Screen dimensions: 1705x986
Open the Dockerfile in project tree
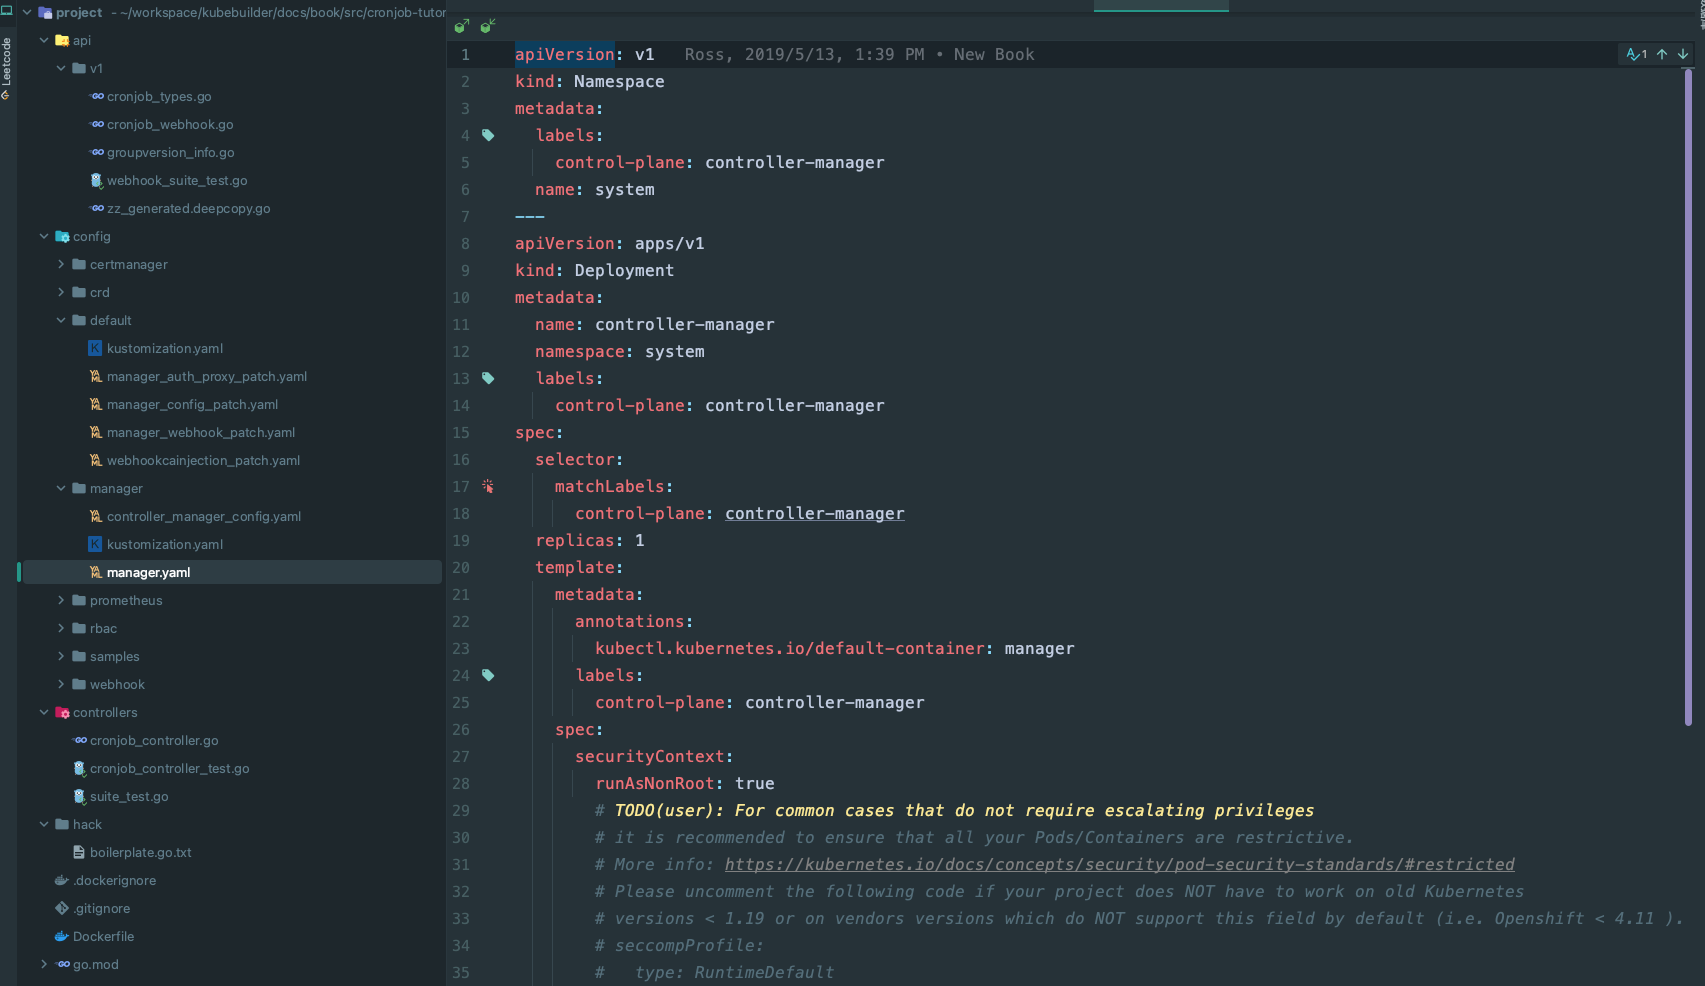coord(103,937)
